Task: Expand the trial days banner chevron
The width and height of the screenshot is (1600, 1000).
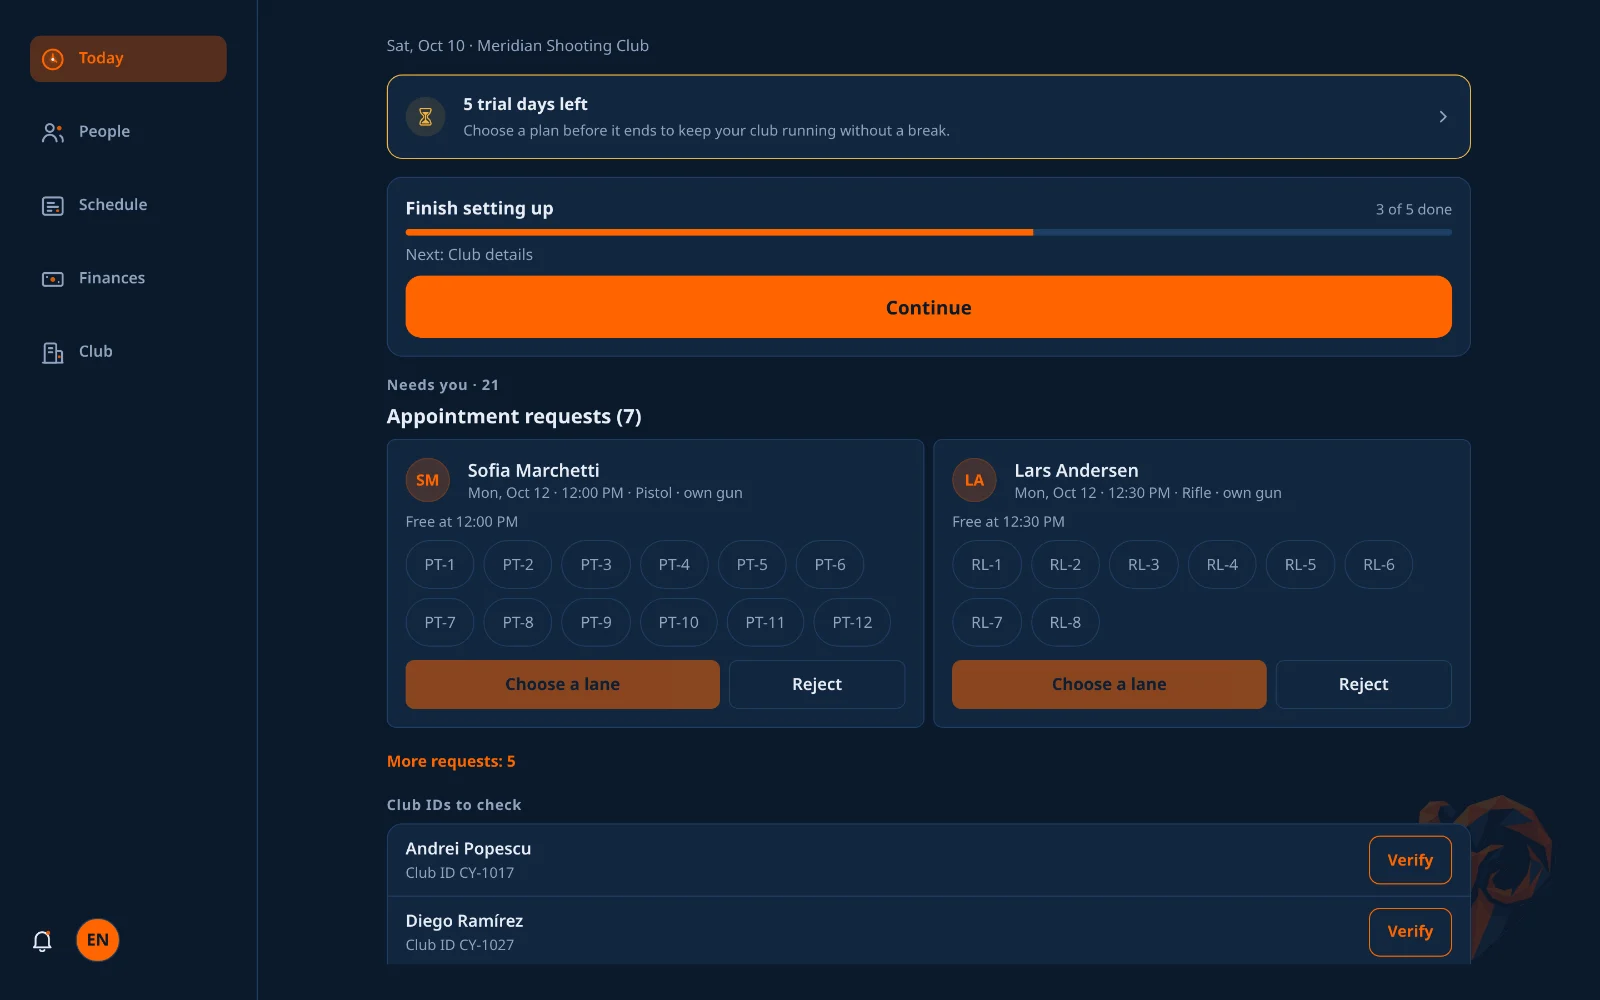Action: (x=1442, y=117)
